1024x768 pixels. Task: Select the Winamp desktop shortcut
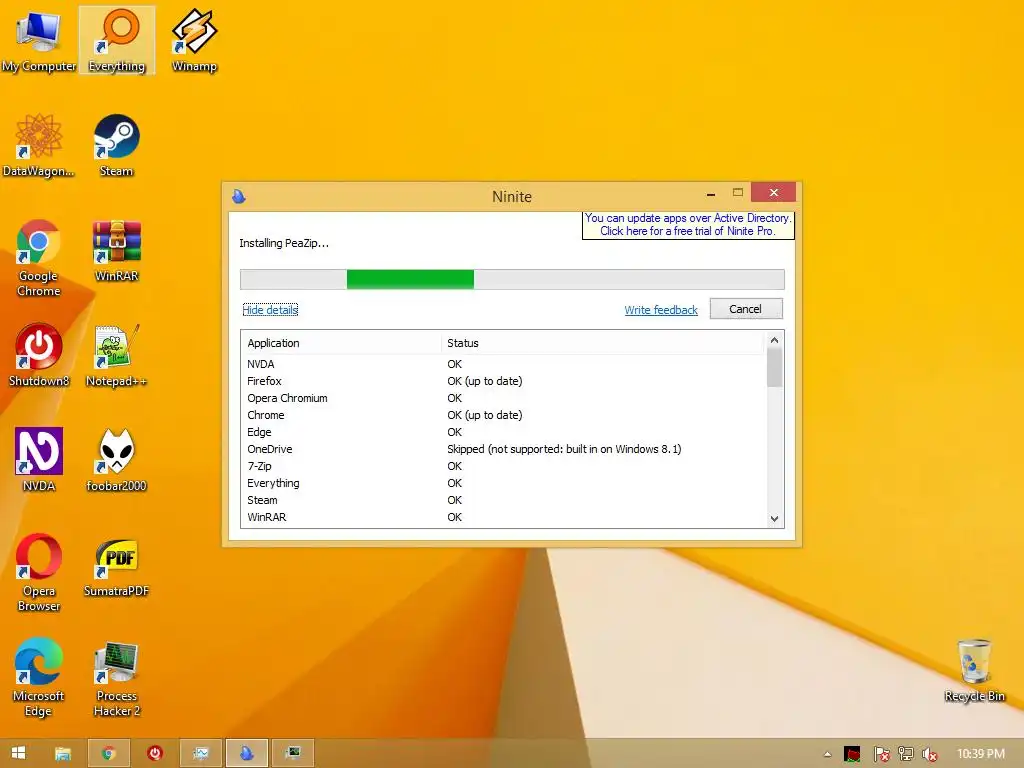(x=194, y=41)
